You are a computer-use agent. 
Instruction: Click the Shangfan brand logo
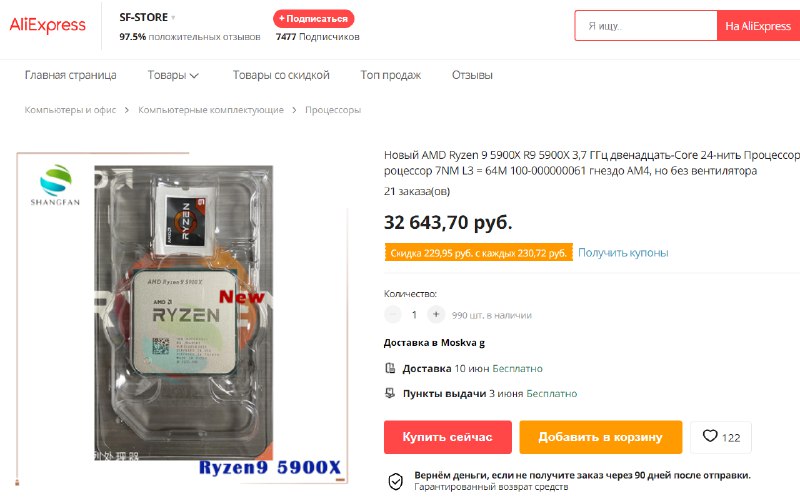56,185
